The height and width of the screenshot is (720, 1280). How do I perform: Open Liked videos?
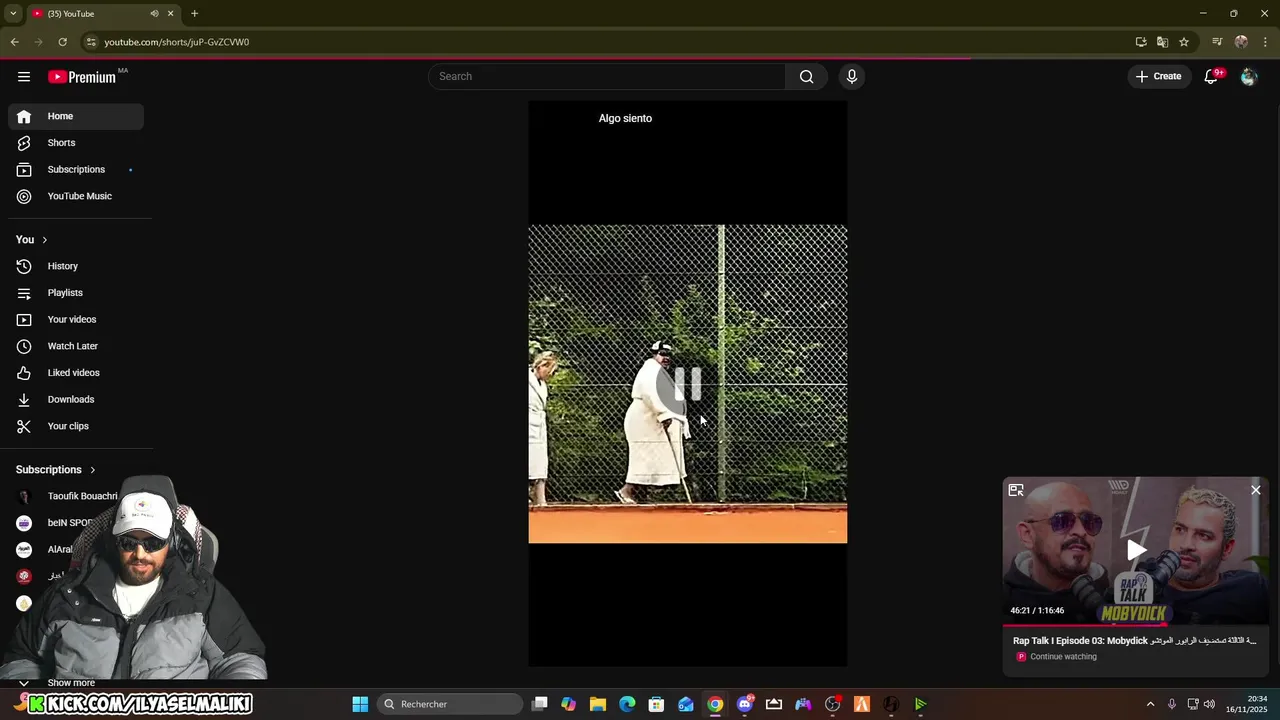76,373
